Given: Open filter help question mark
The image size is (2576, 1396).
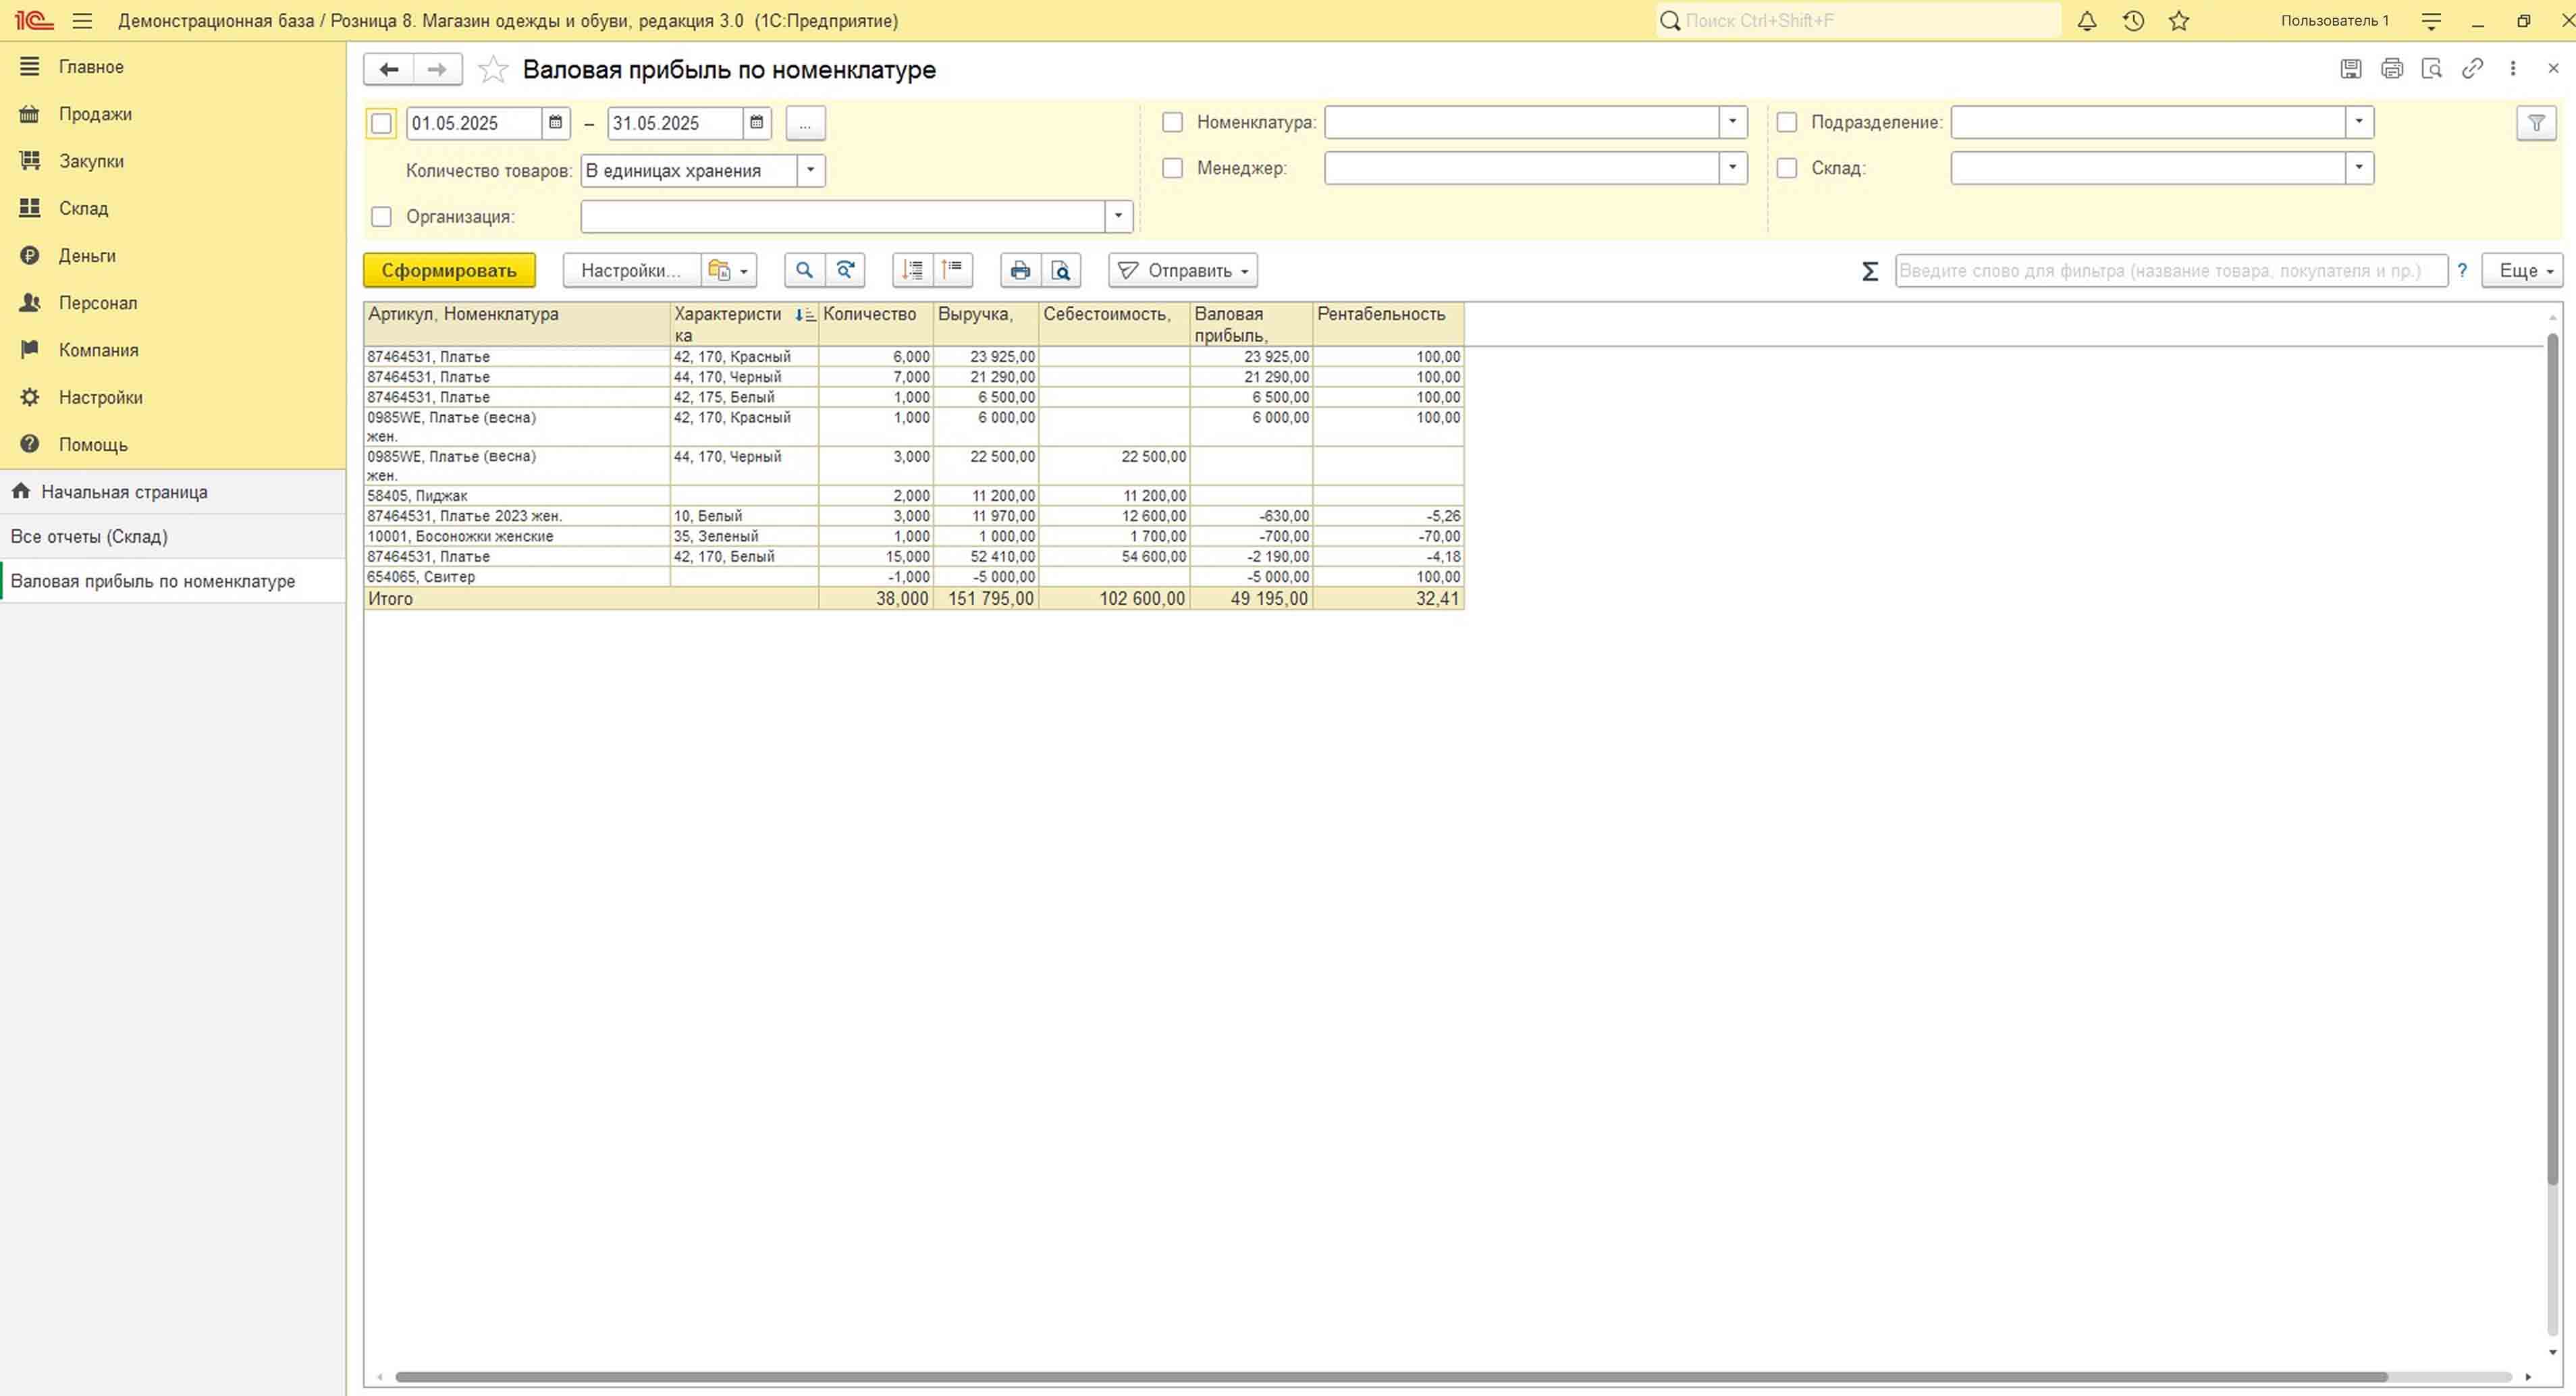Looking at the screenshot, I should (x=2462, y=270).
